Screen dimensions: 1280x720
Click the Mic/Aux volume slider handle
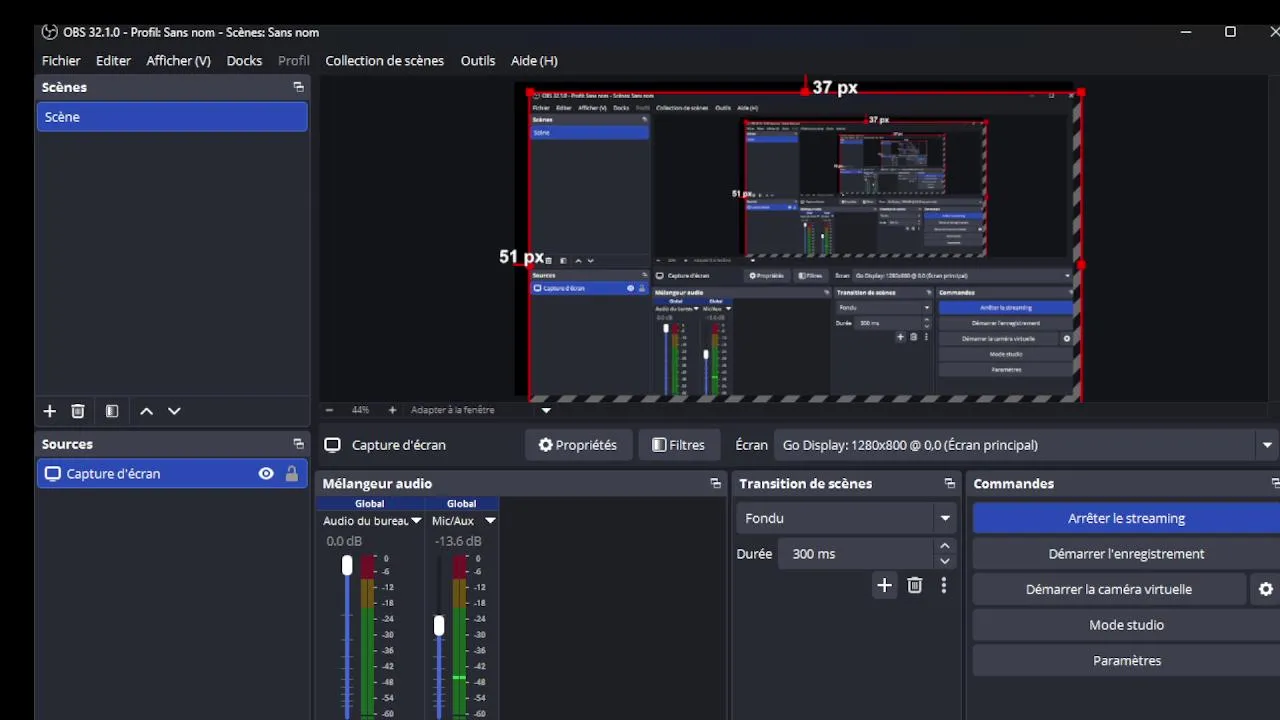[x=439, y=626]
